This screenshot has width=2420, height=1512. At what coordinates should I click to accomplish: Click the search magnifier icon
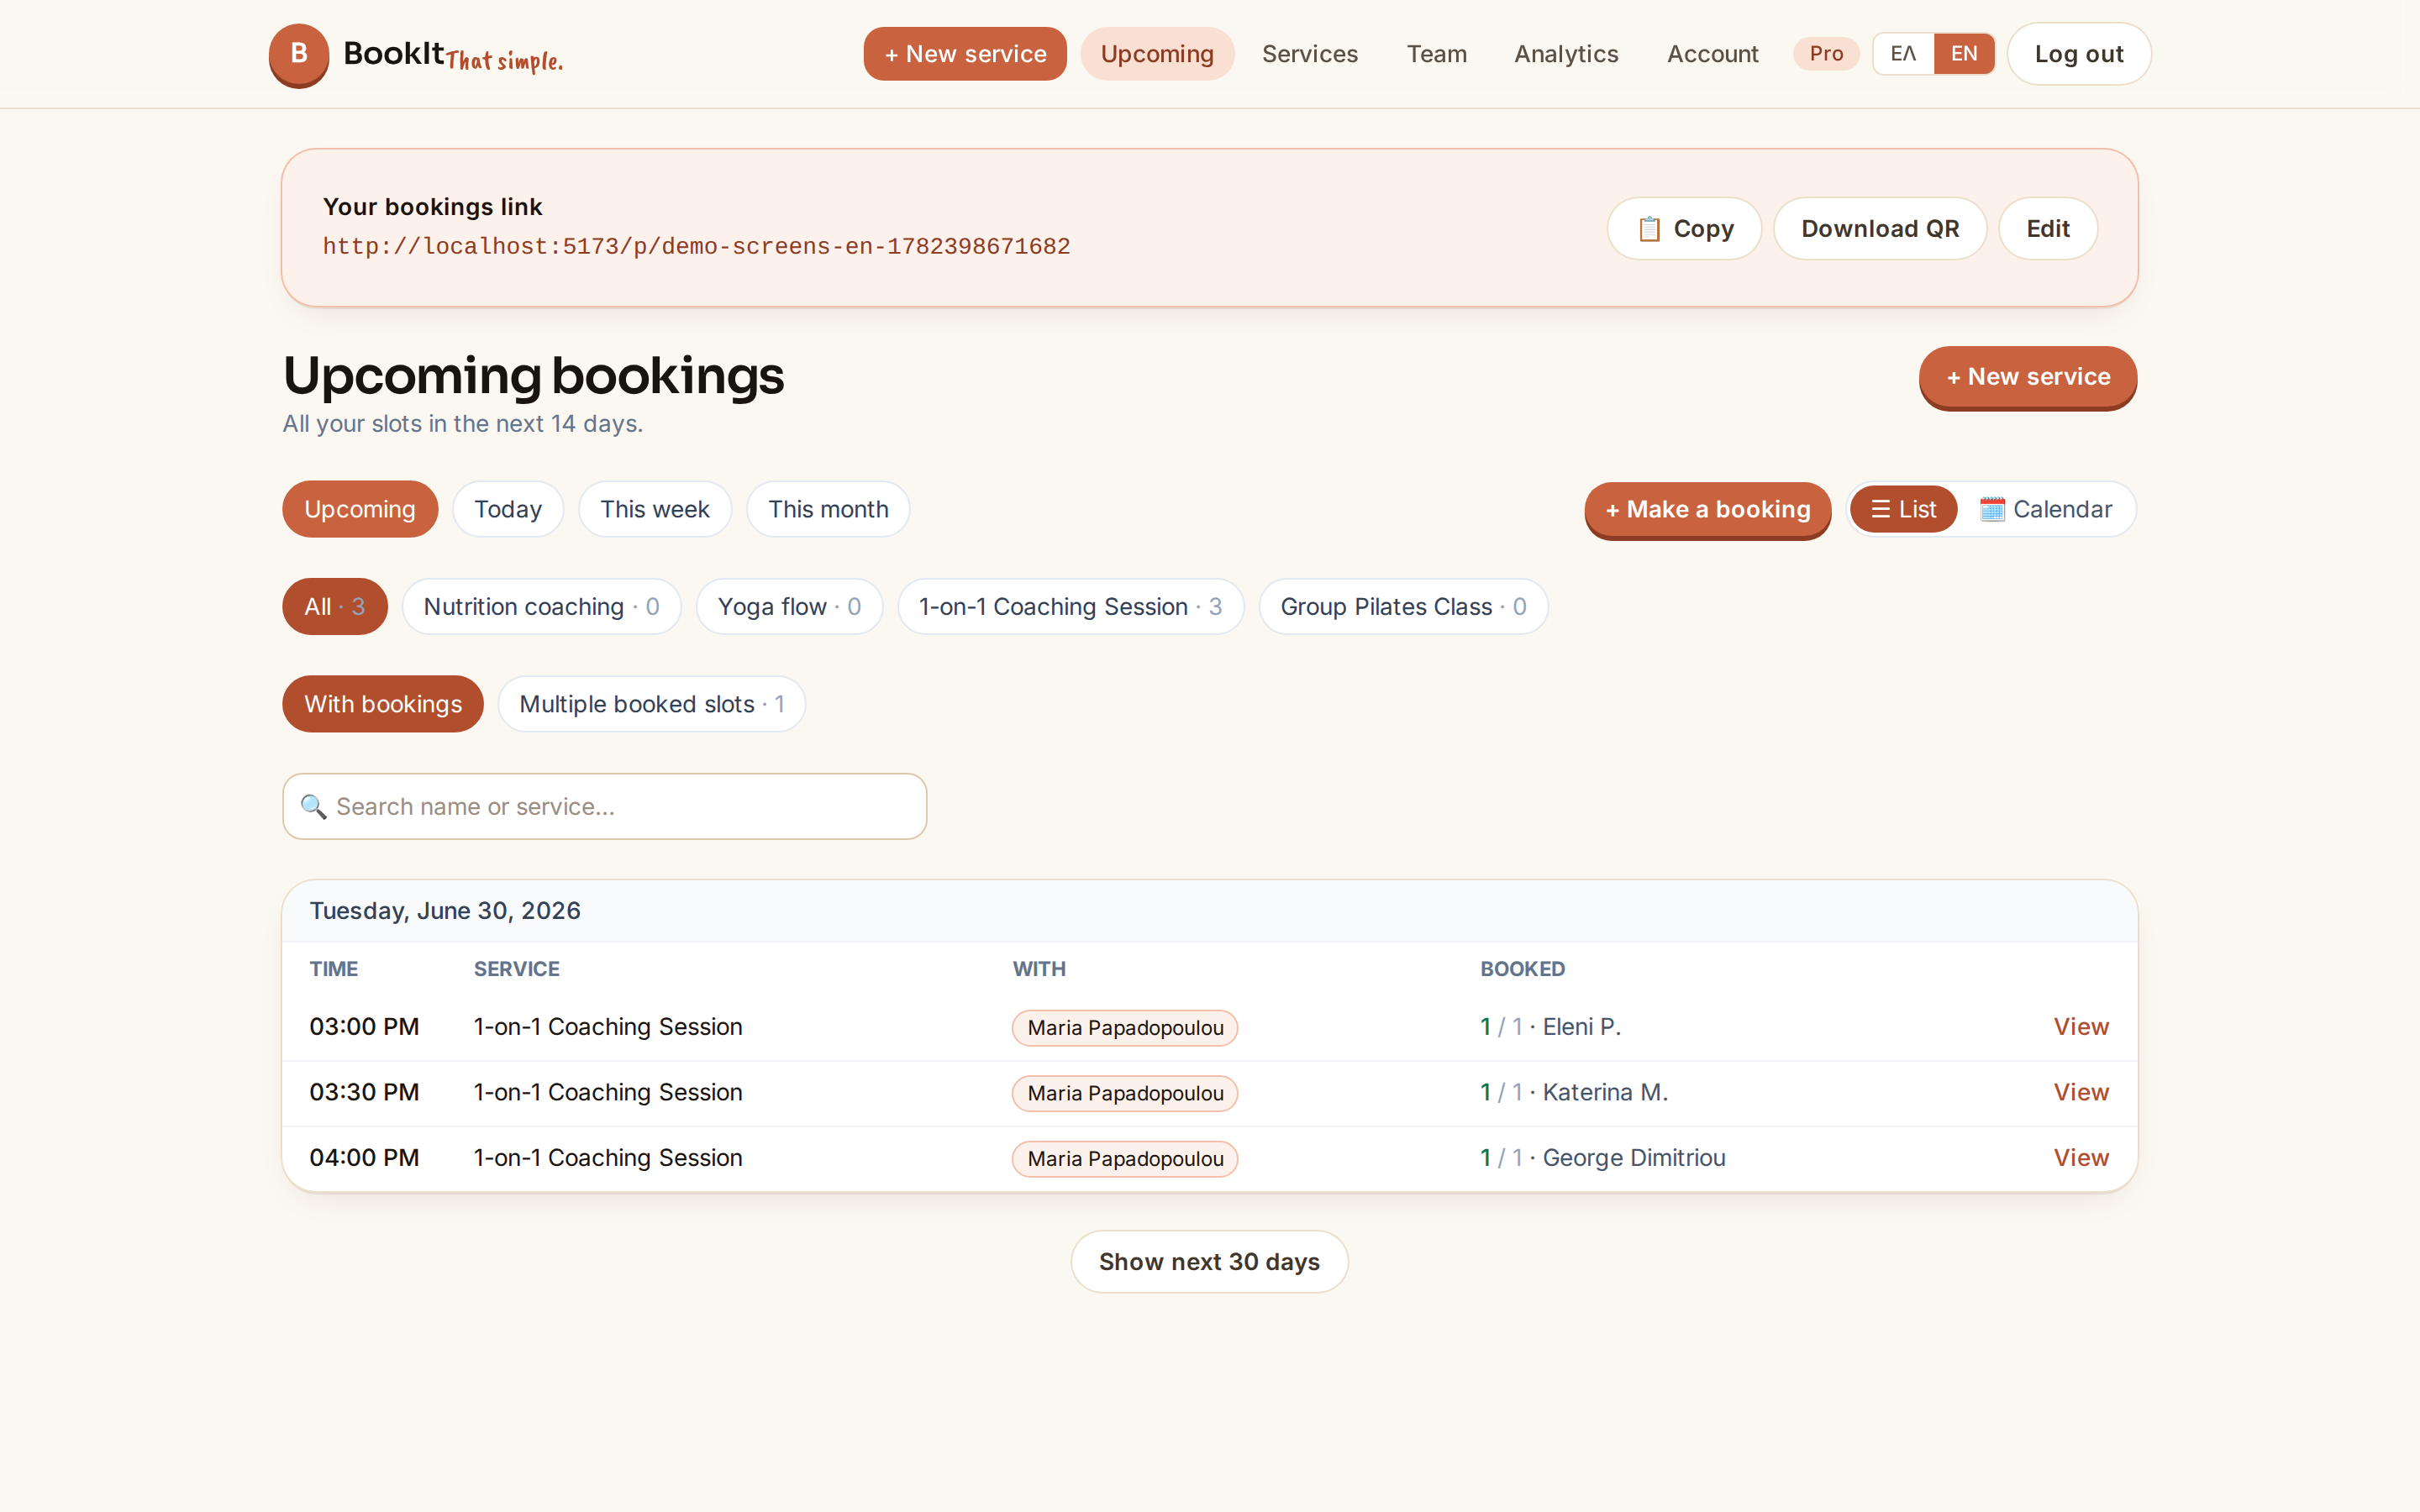click(x=313, y=806)
